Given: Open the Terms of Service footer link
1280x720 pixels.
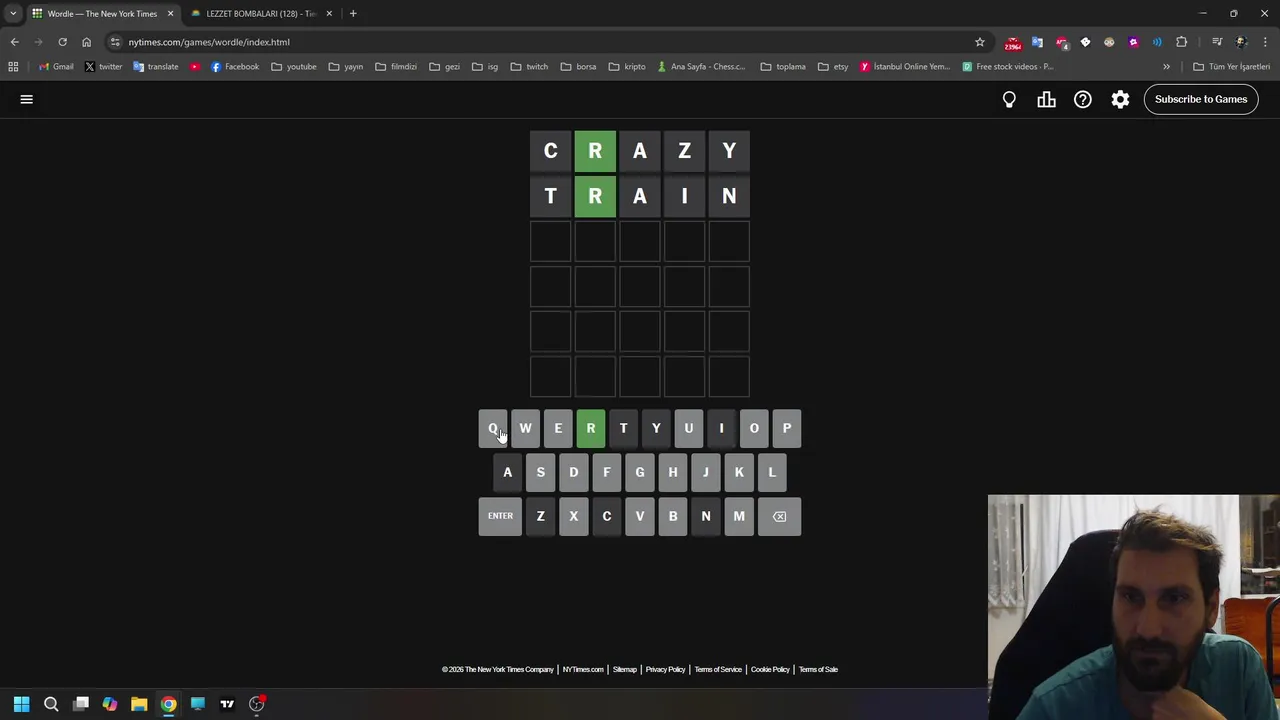Looking at the screenshot, I should tap(718, 669).
